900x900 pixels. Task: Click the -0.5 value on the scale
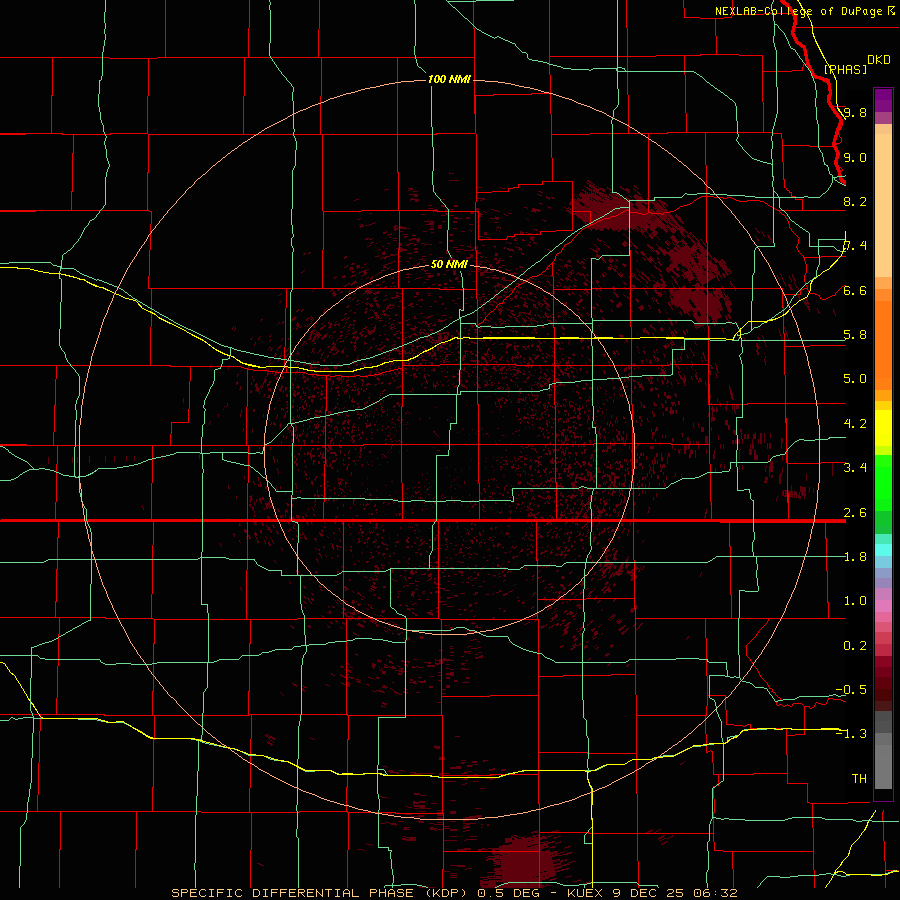[851, 689]
